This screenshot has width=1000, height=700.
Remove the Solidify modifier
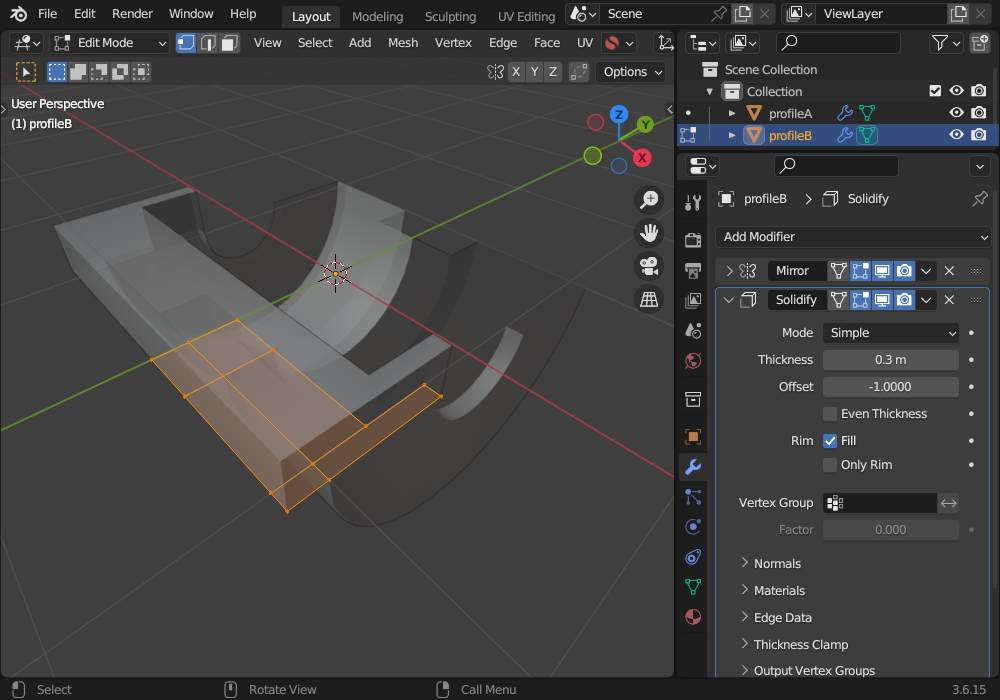pos(949,300)
